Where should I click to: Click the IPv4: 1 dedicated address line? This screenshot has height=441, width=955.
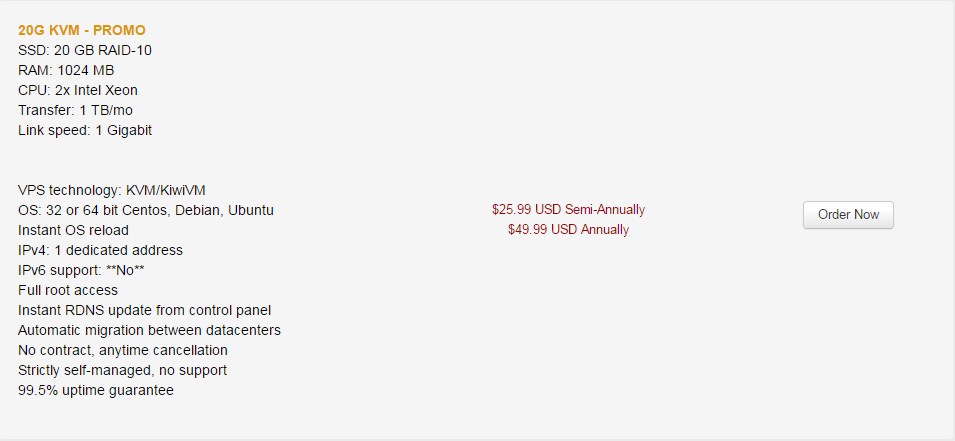(x=100, y=250)
